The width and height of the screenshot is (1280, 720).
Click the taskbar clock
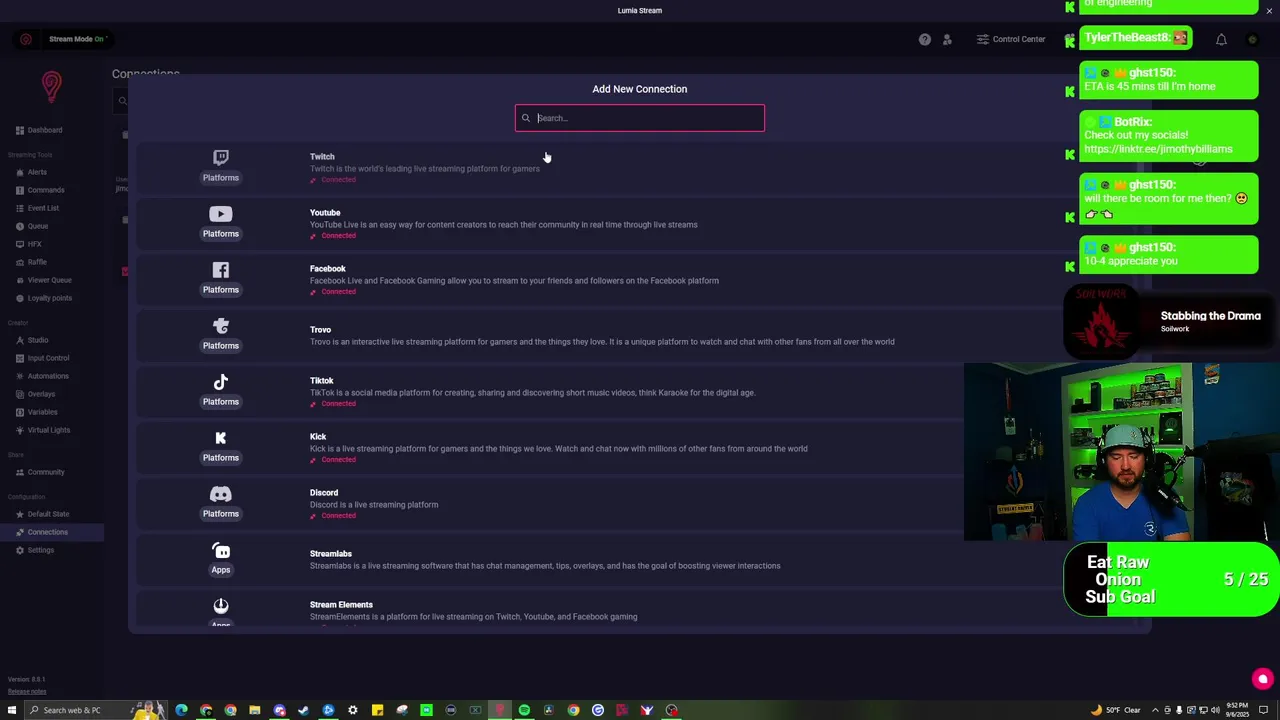tap(1240, 711)
